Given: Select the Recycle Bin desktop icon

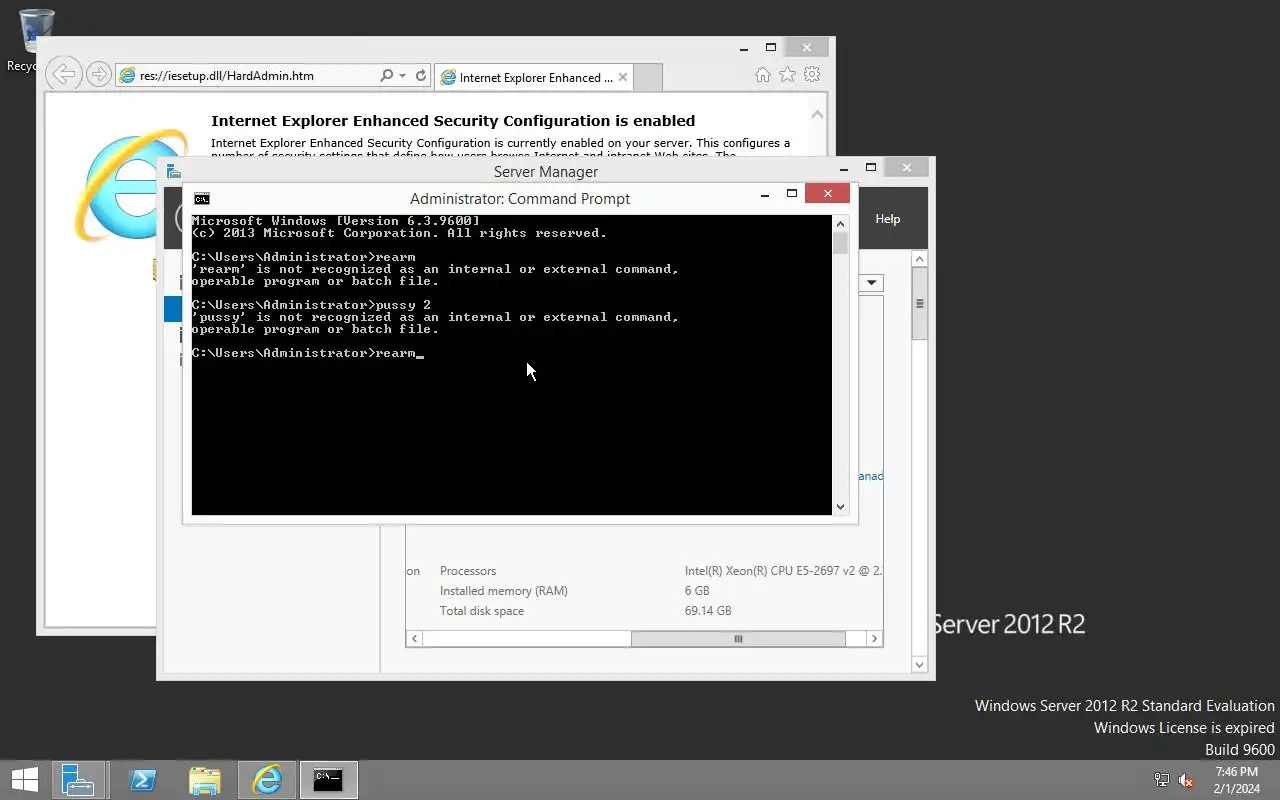Looking at the screenshot, I should click(36, 40).
